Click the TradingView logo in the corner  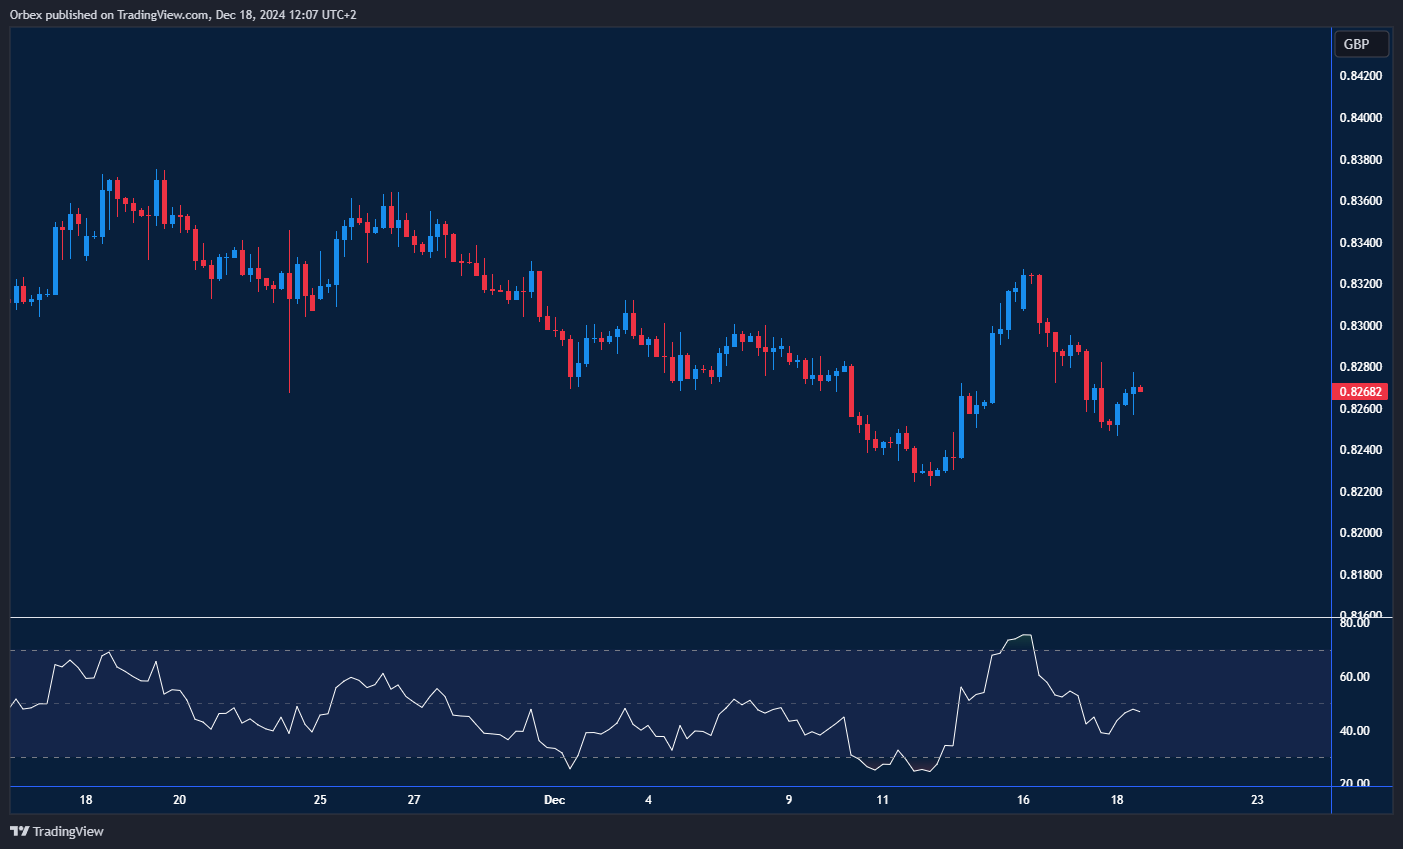point(57,831)
